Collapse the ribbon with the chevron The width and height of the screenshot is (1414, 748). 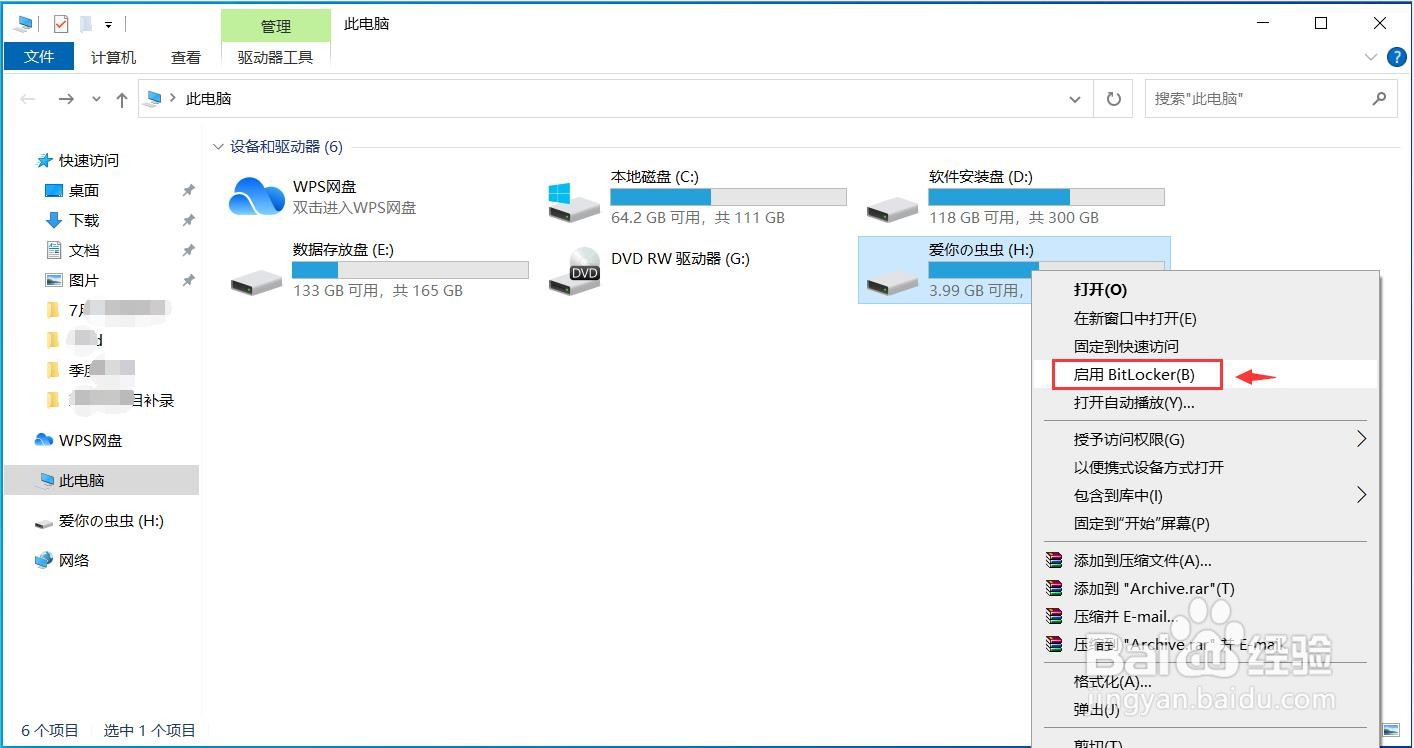coord(1370,57)
